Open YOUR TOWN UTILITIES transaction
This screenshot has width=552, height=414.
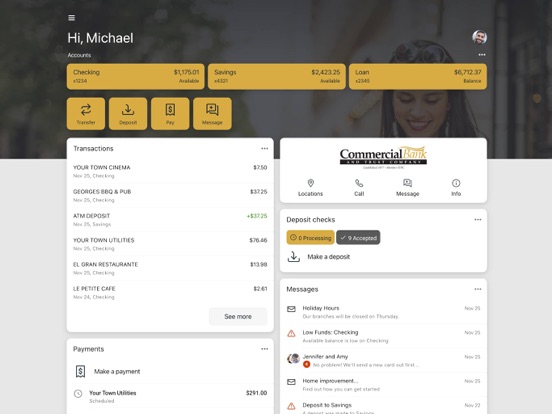[170, 244]
